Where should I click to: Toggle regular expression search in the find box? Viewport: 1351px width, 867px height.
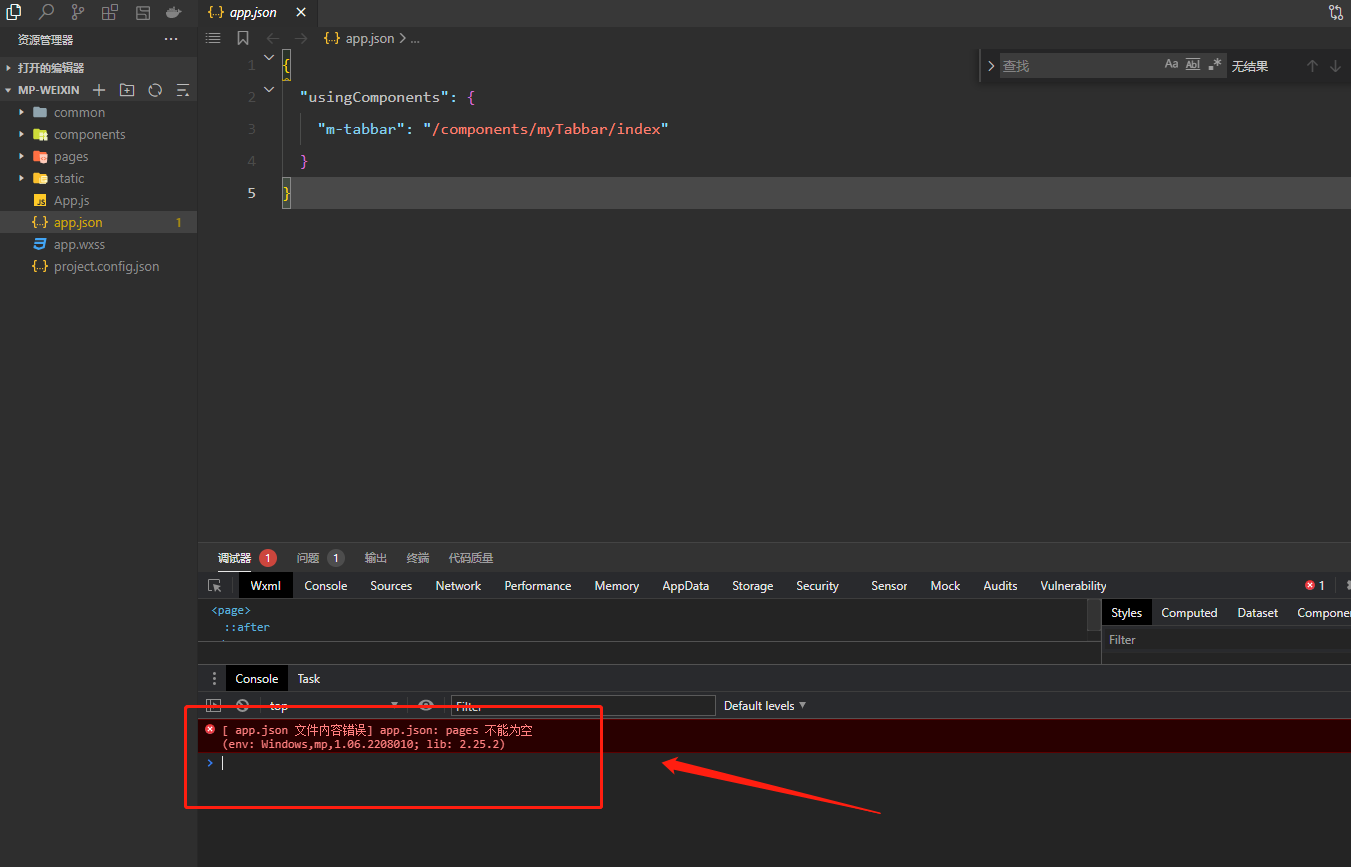point(1215,65)
